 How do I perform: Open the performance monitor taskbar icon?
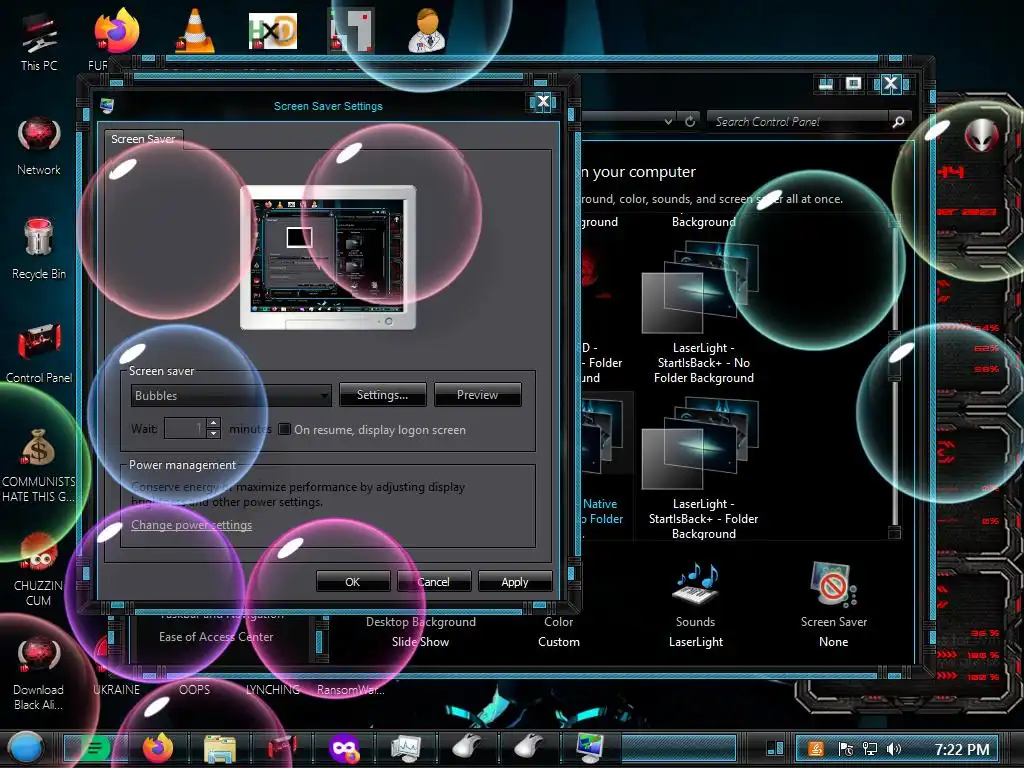406,748
